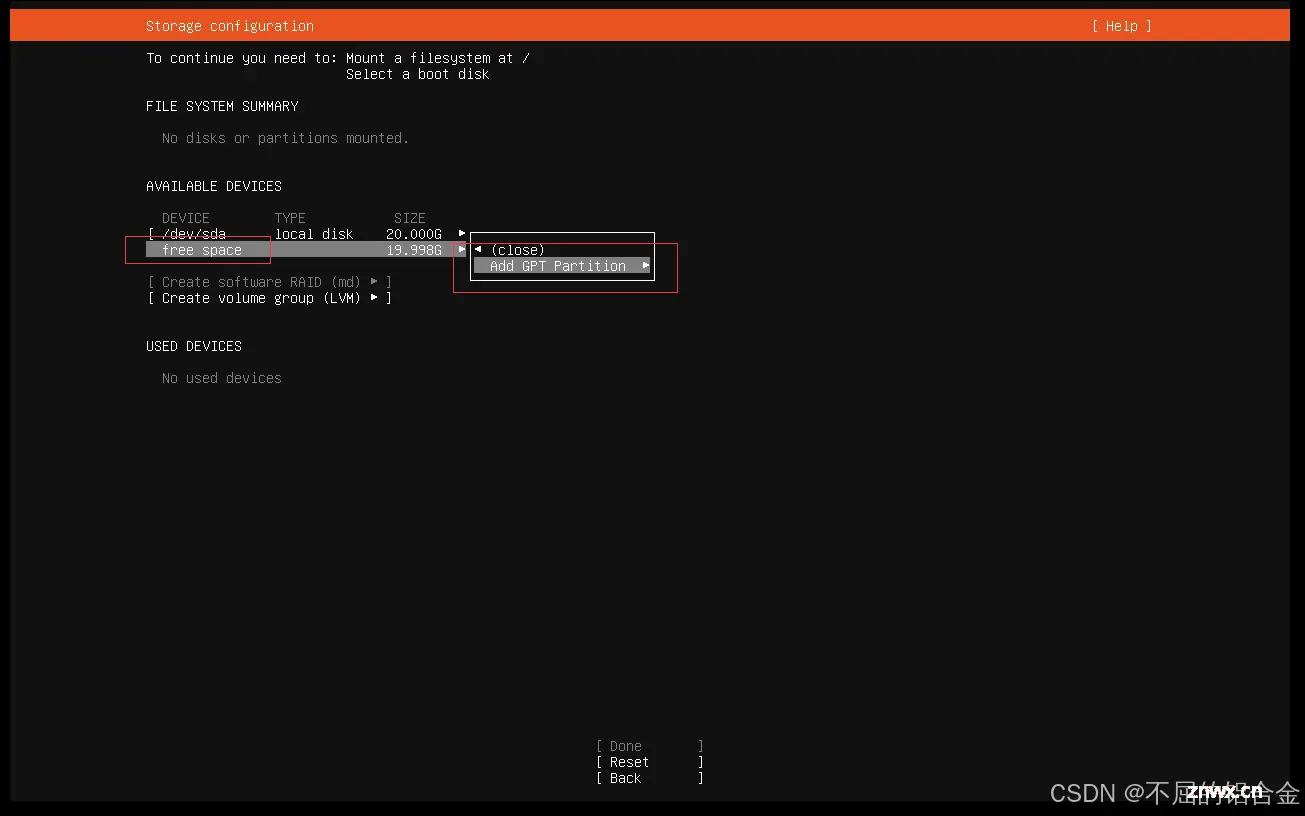
Task: Click 'Select a boot disk' instruction text
Action: pyautogui.click(x=418, y=74)
